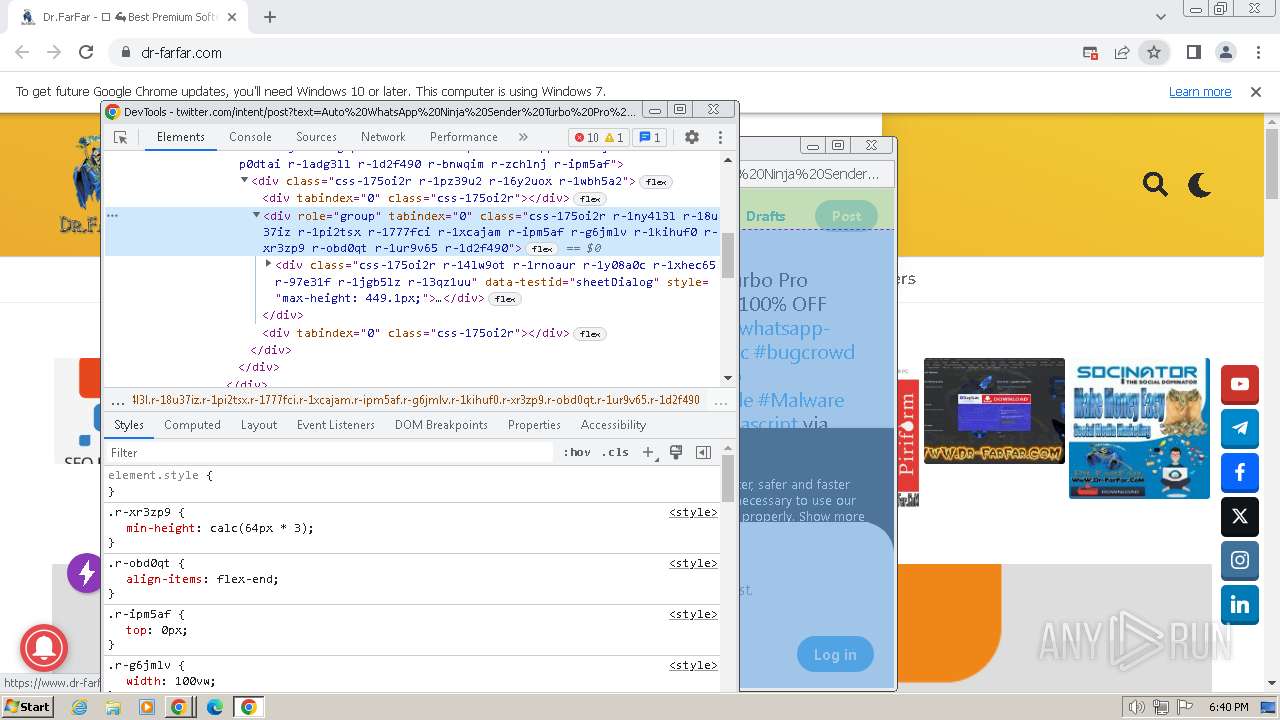Viewport: 1280px width, 720px height.
Task: Open Chrome side panel icon
Action: pyautogui.click(x=1193, y=52)
